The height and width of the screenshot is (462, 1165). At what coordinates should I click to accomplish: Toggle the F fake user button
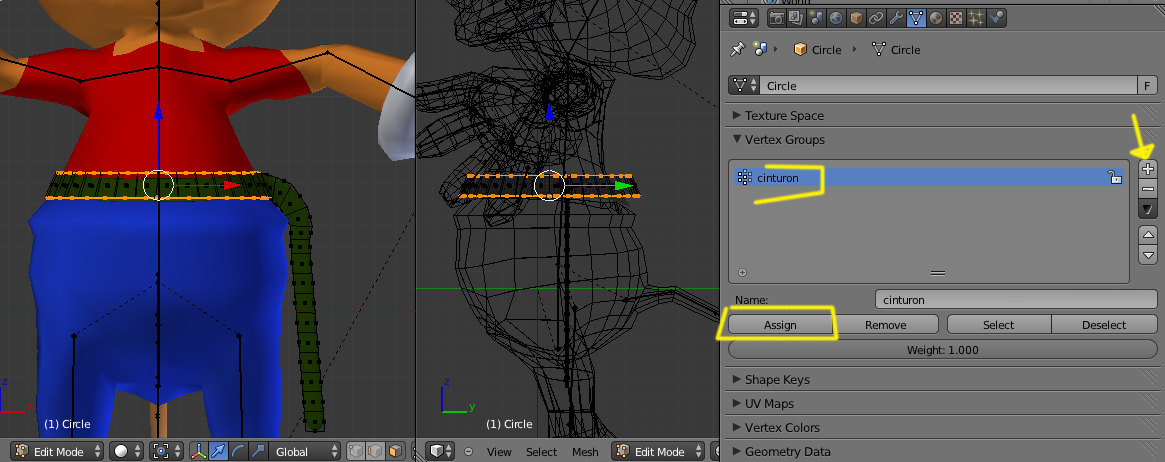coord(1147,85)
